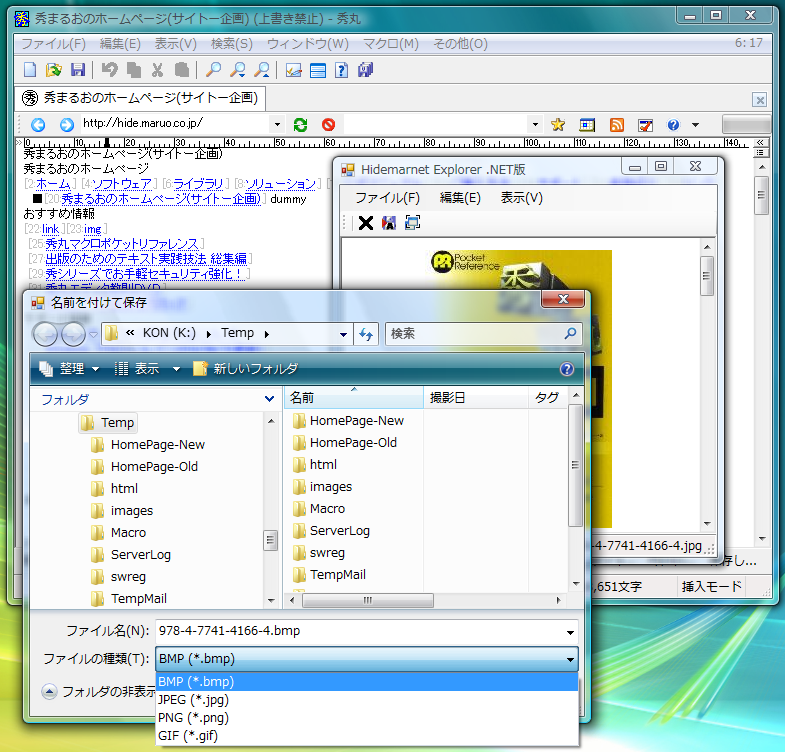The height and width of the screenshot is (752, 785).
Task: Click the browser Back arrow next to the URL
Action: [38, 124]
